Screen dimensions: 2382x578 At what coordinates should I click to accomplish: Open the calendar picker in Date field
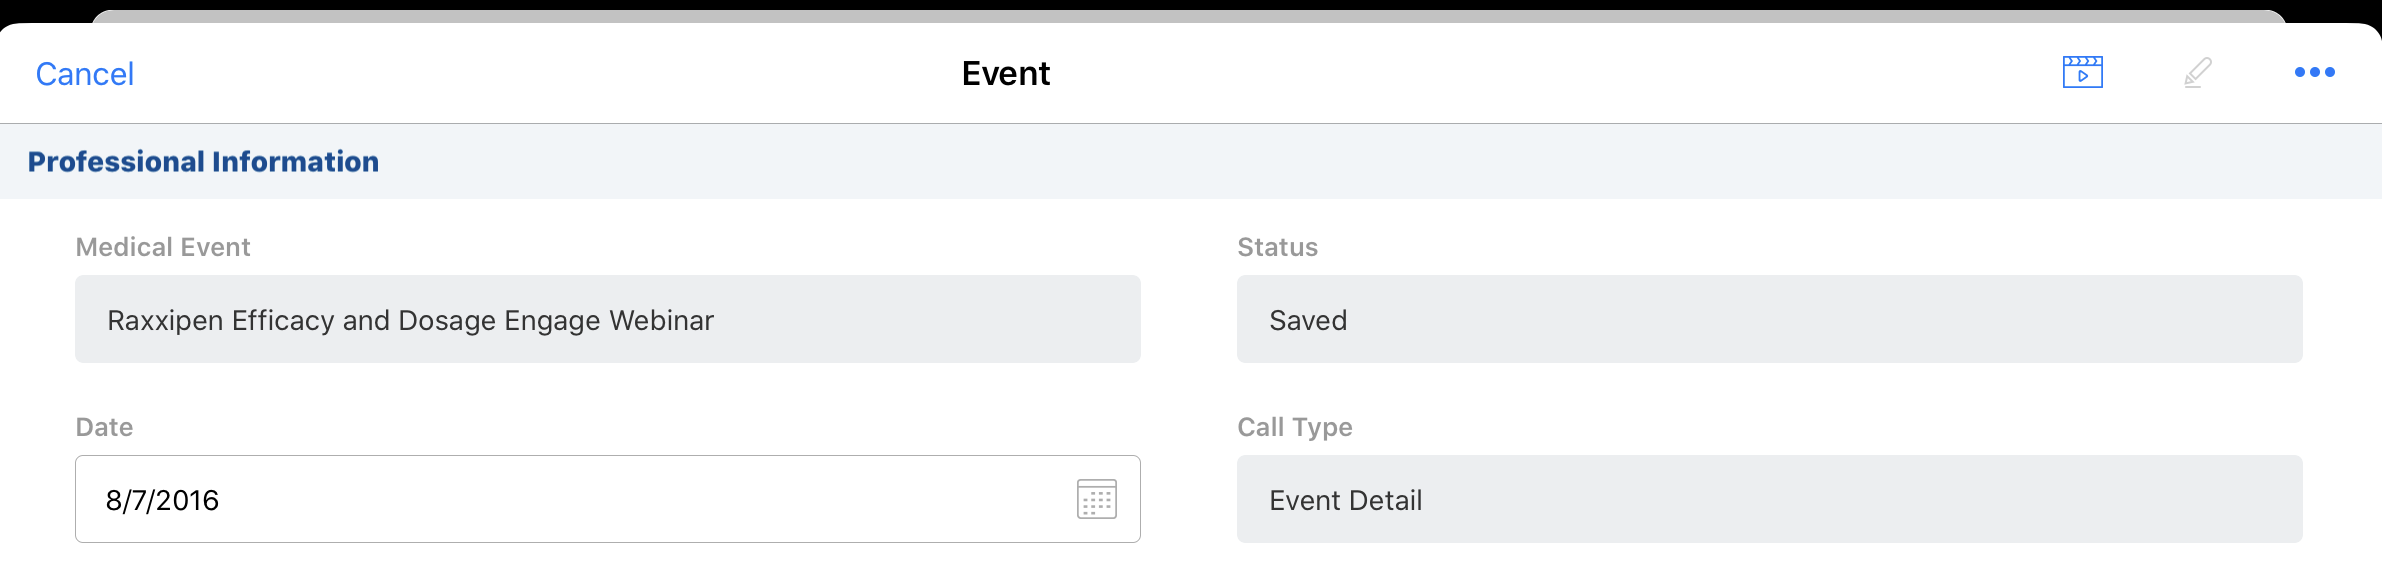(x=1096, y=499)
